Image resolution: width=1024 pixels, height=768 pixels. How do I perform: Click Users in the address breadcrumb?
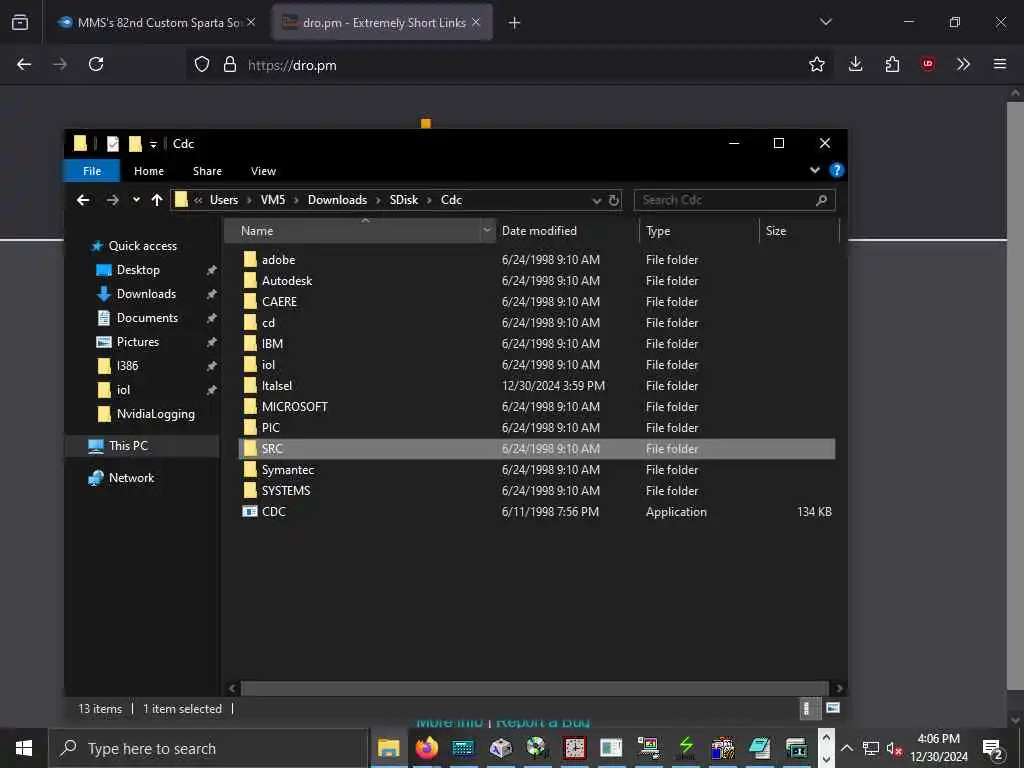click(x=224, y=200)
